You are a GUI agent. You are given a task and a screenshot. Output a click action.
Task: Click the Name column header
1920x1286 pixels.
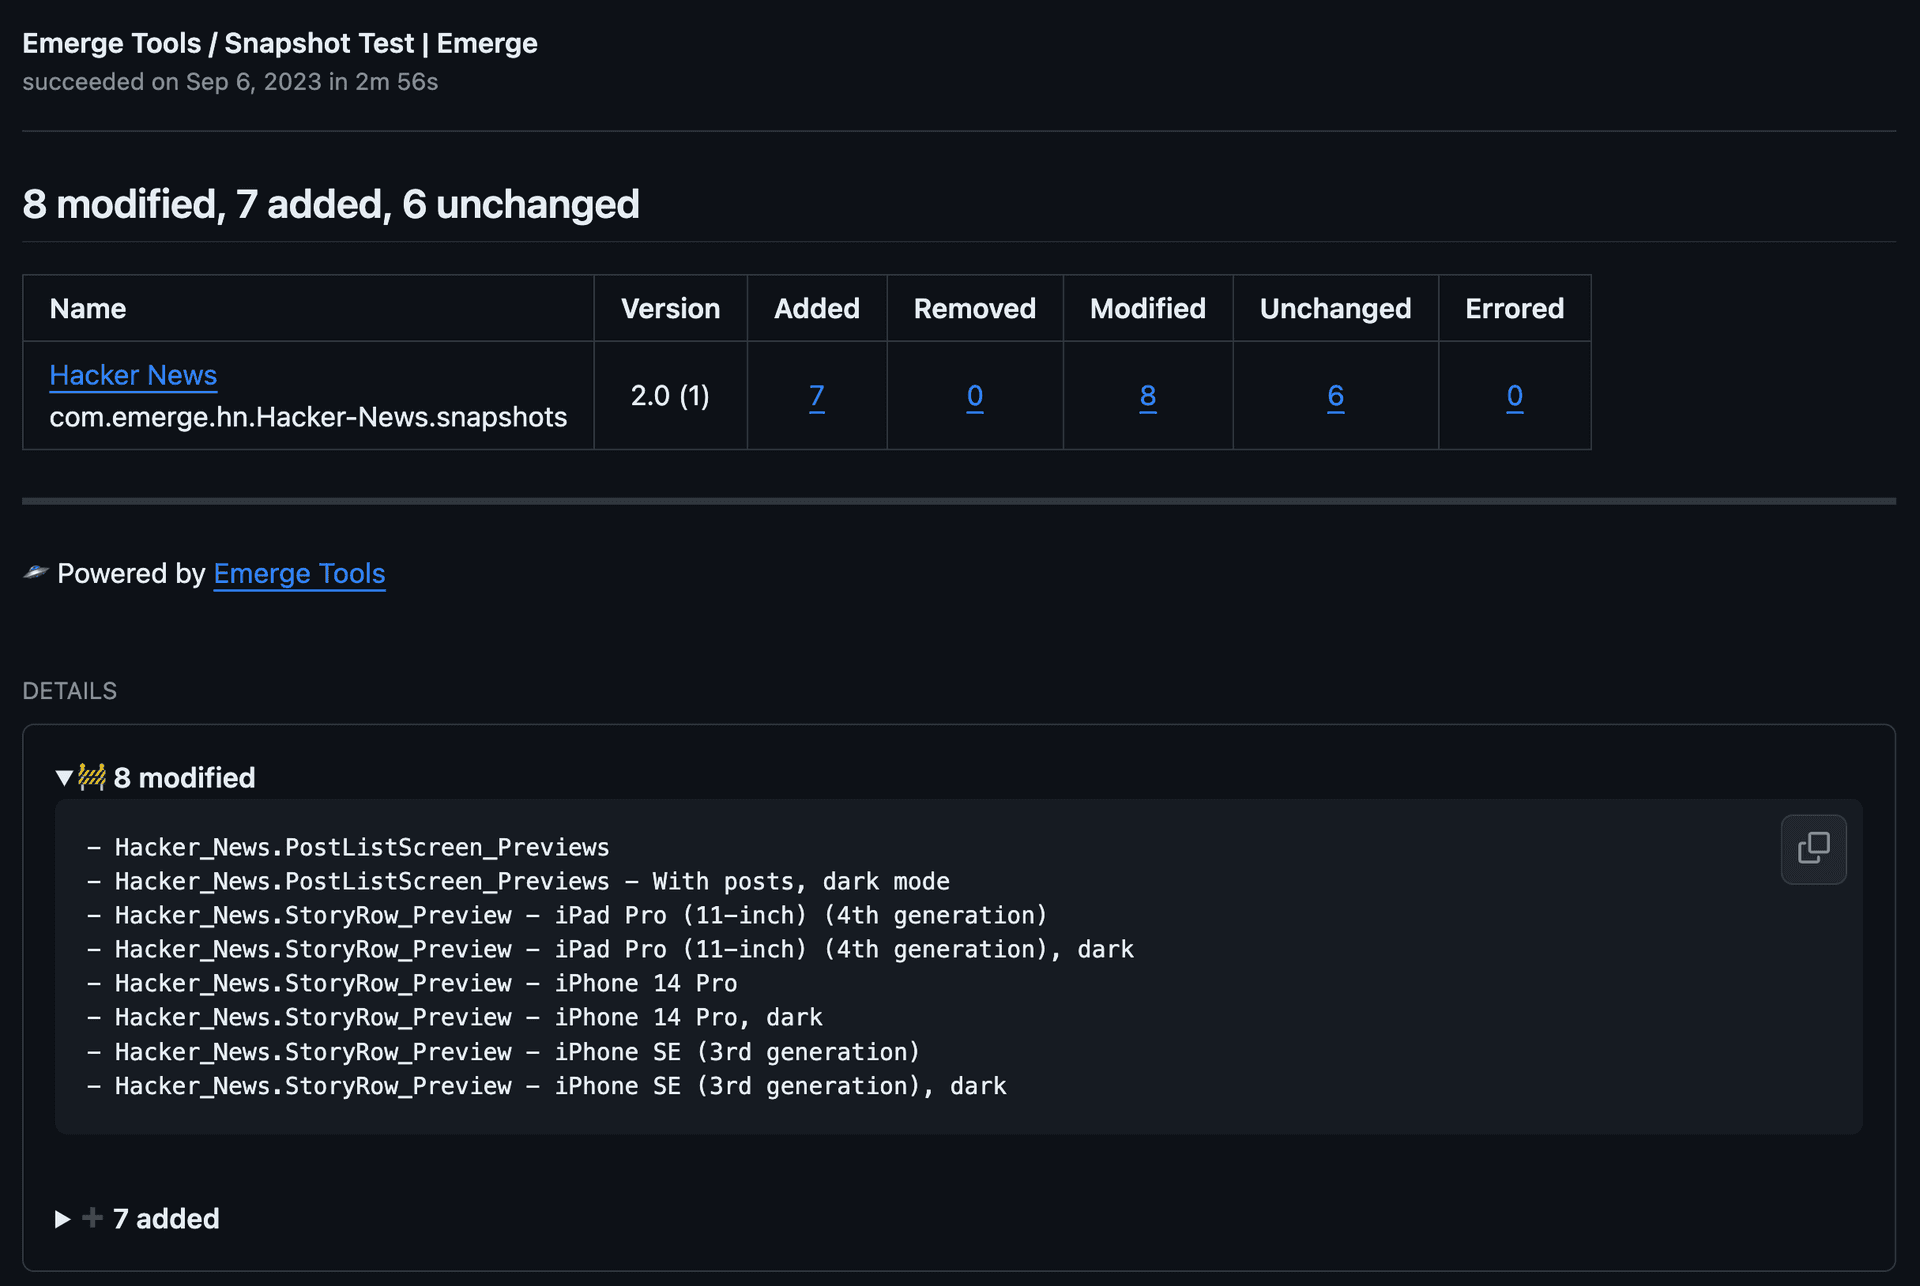[87, 308]
